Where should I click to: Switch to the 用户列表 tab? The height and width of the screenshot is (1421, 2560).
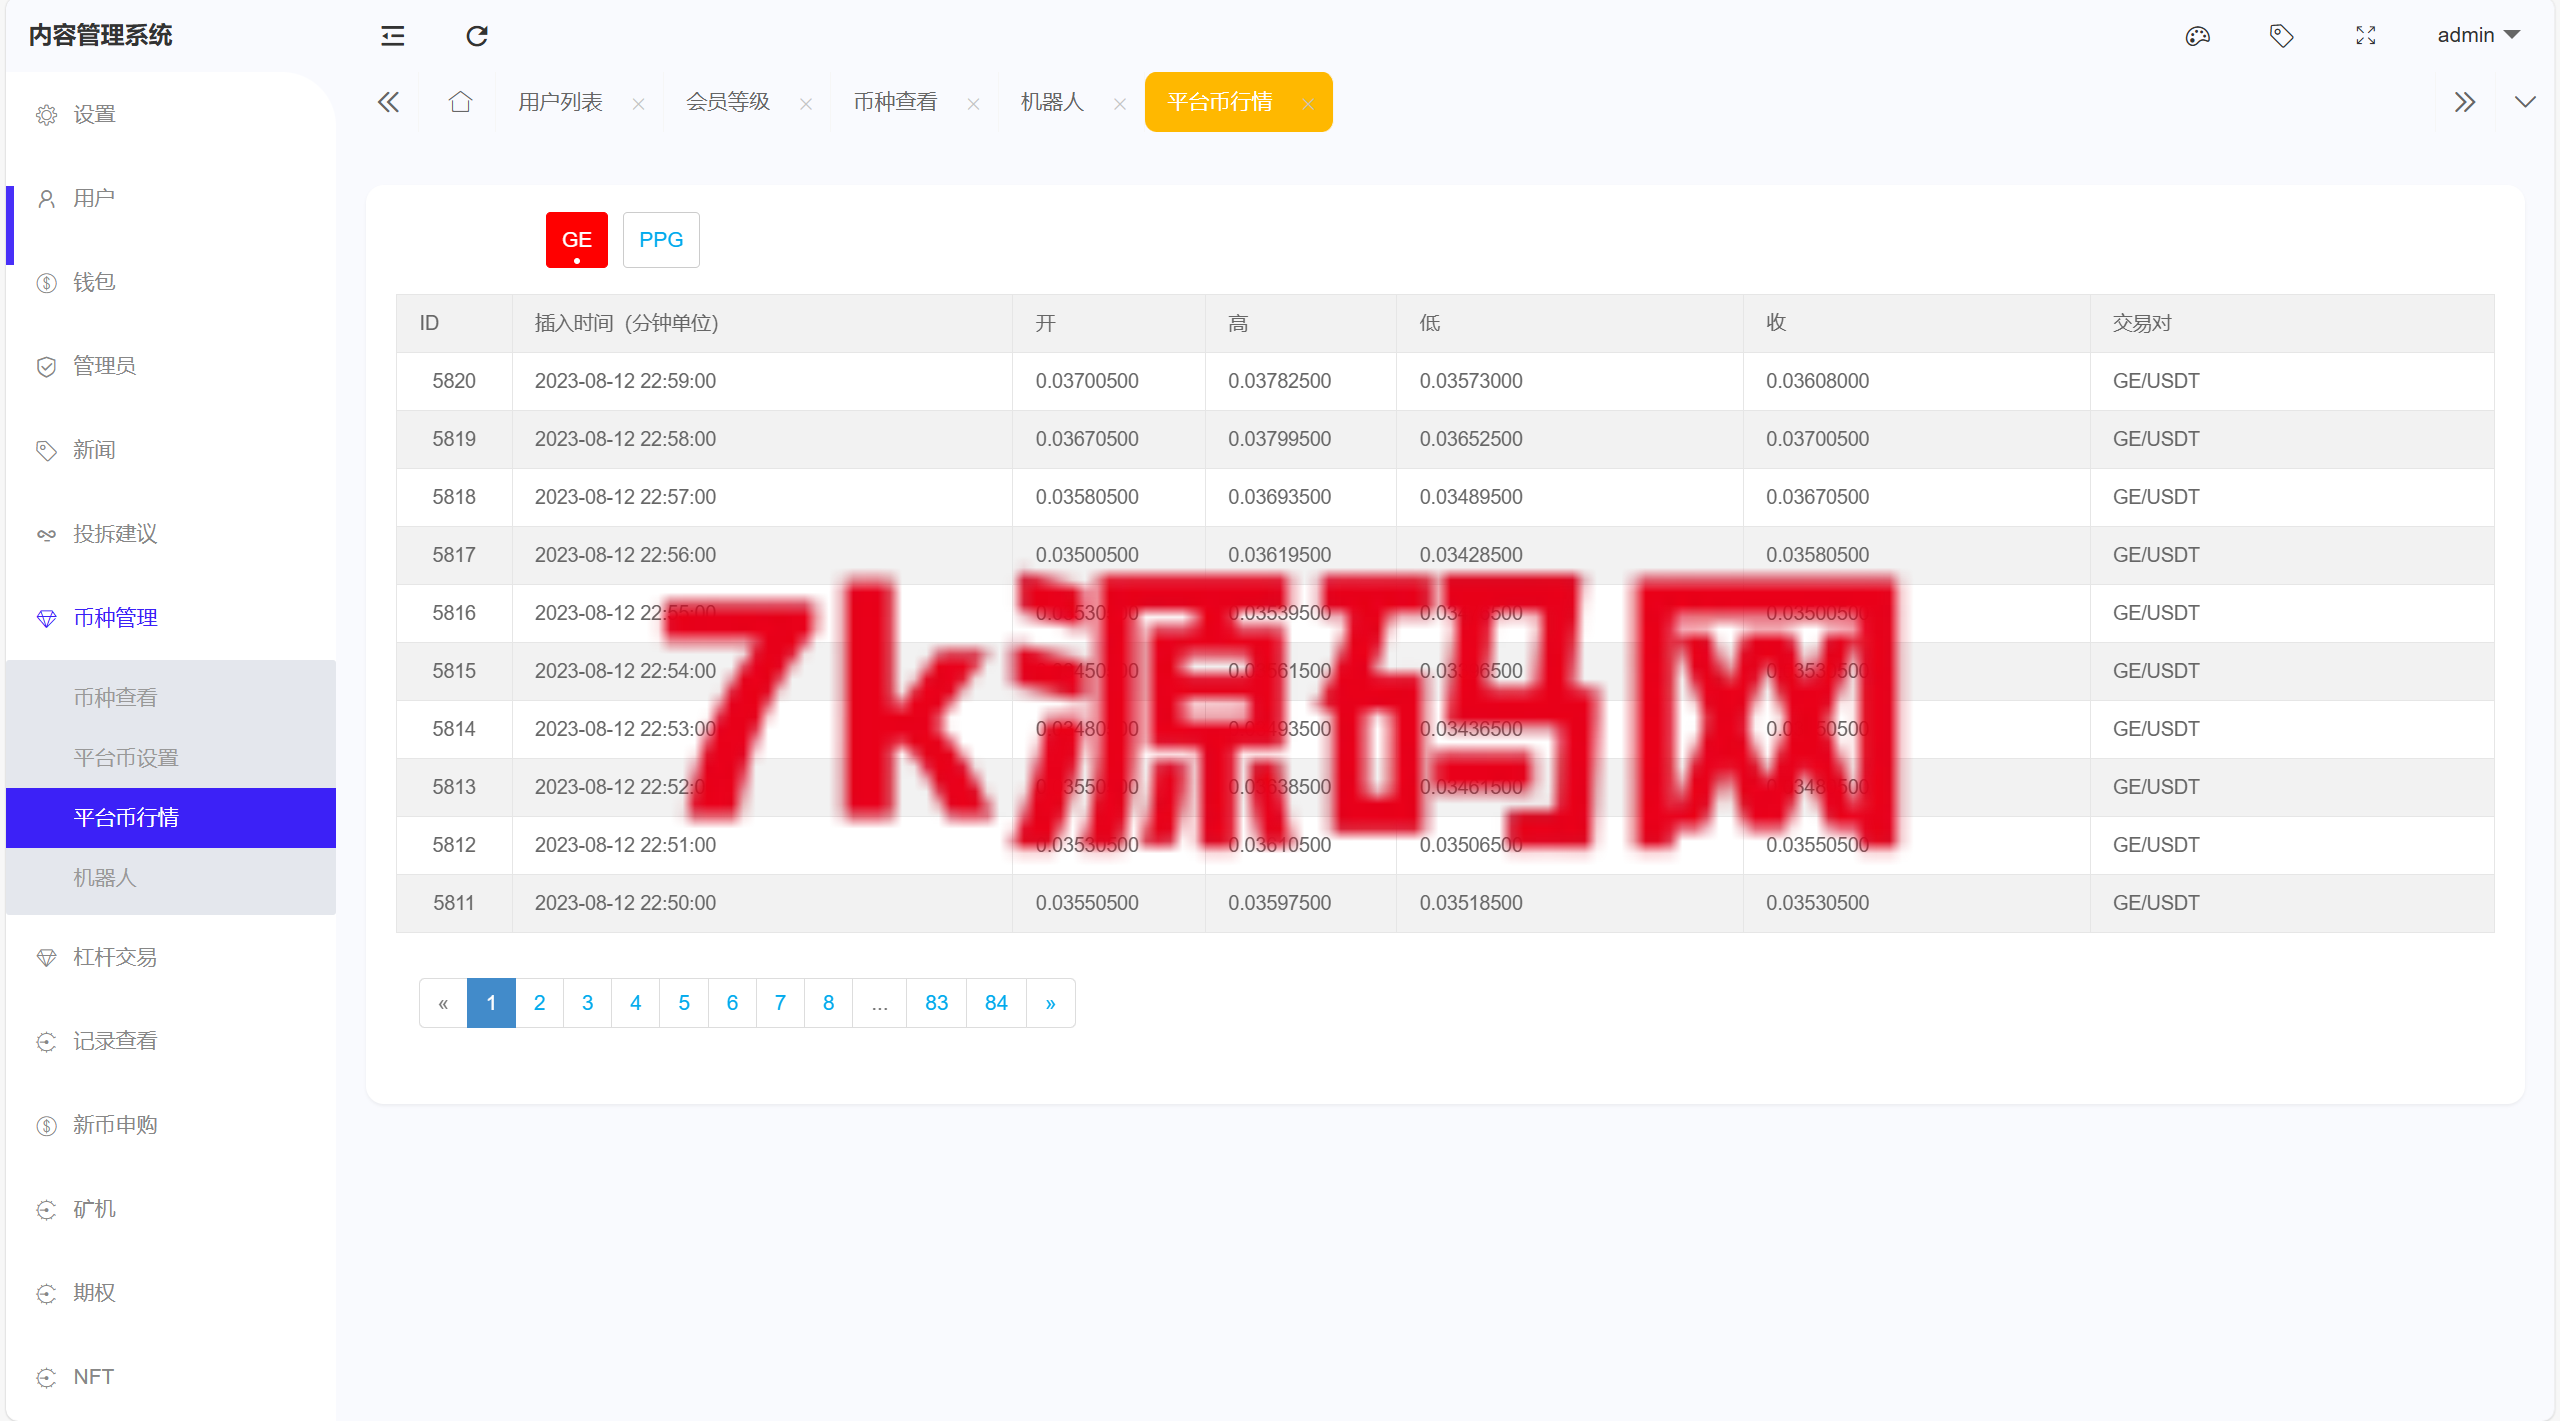tap(560, 102)
